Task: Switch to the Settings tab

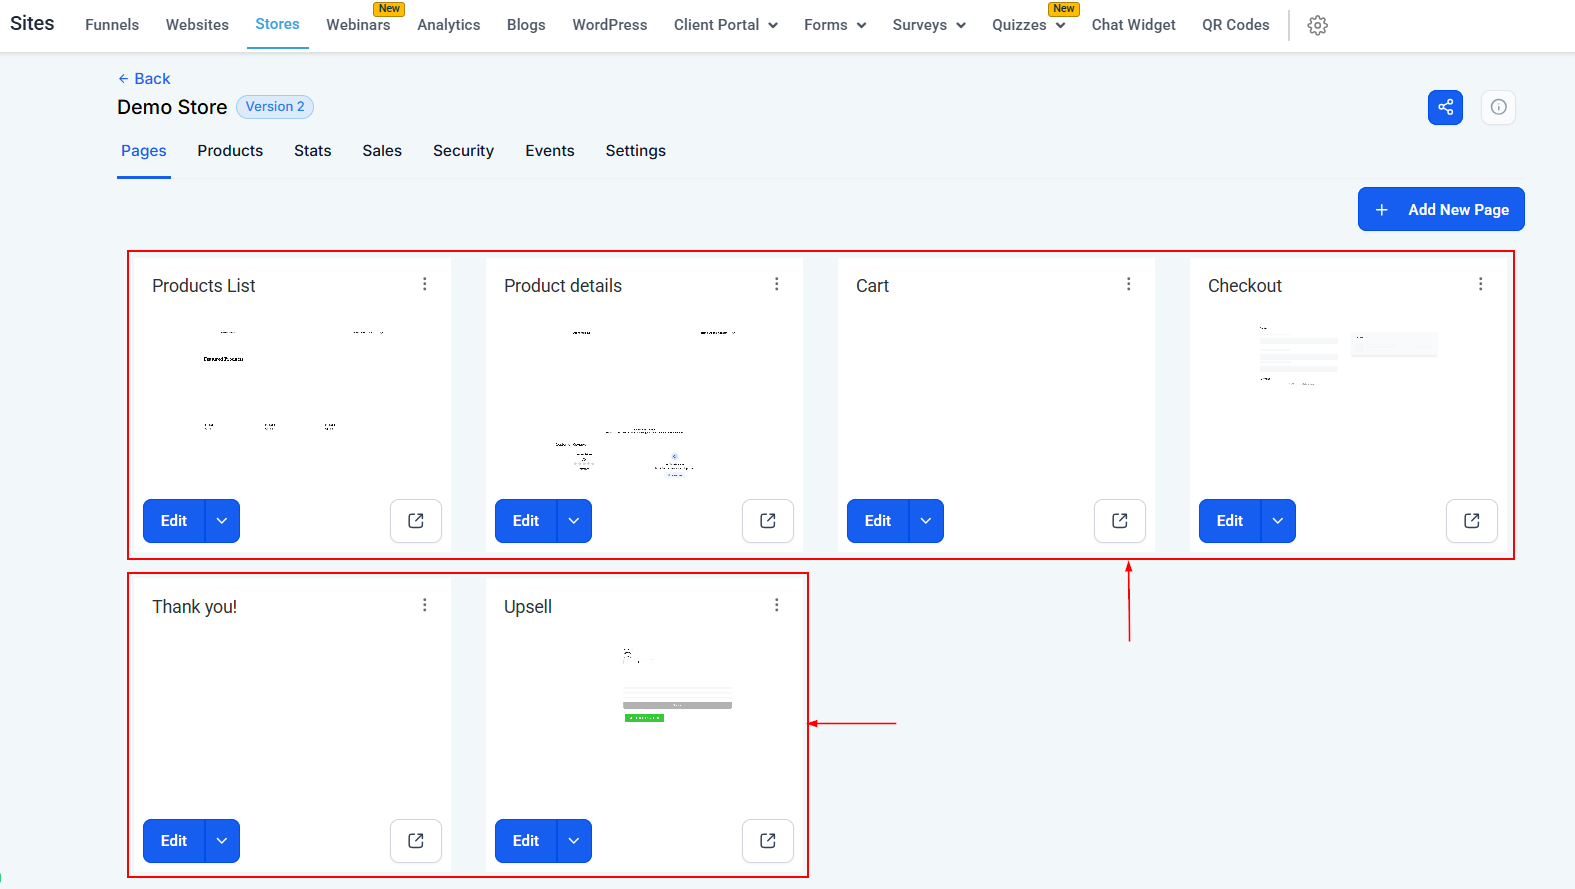Action: tap(636, 151)
